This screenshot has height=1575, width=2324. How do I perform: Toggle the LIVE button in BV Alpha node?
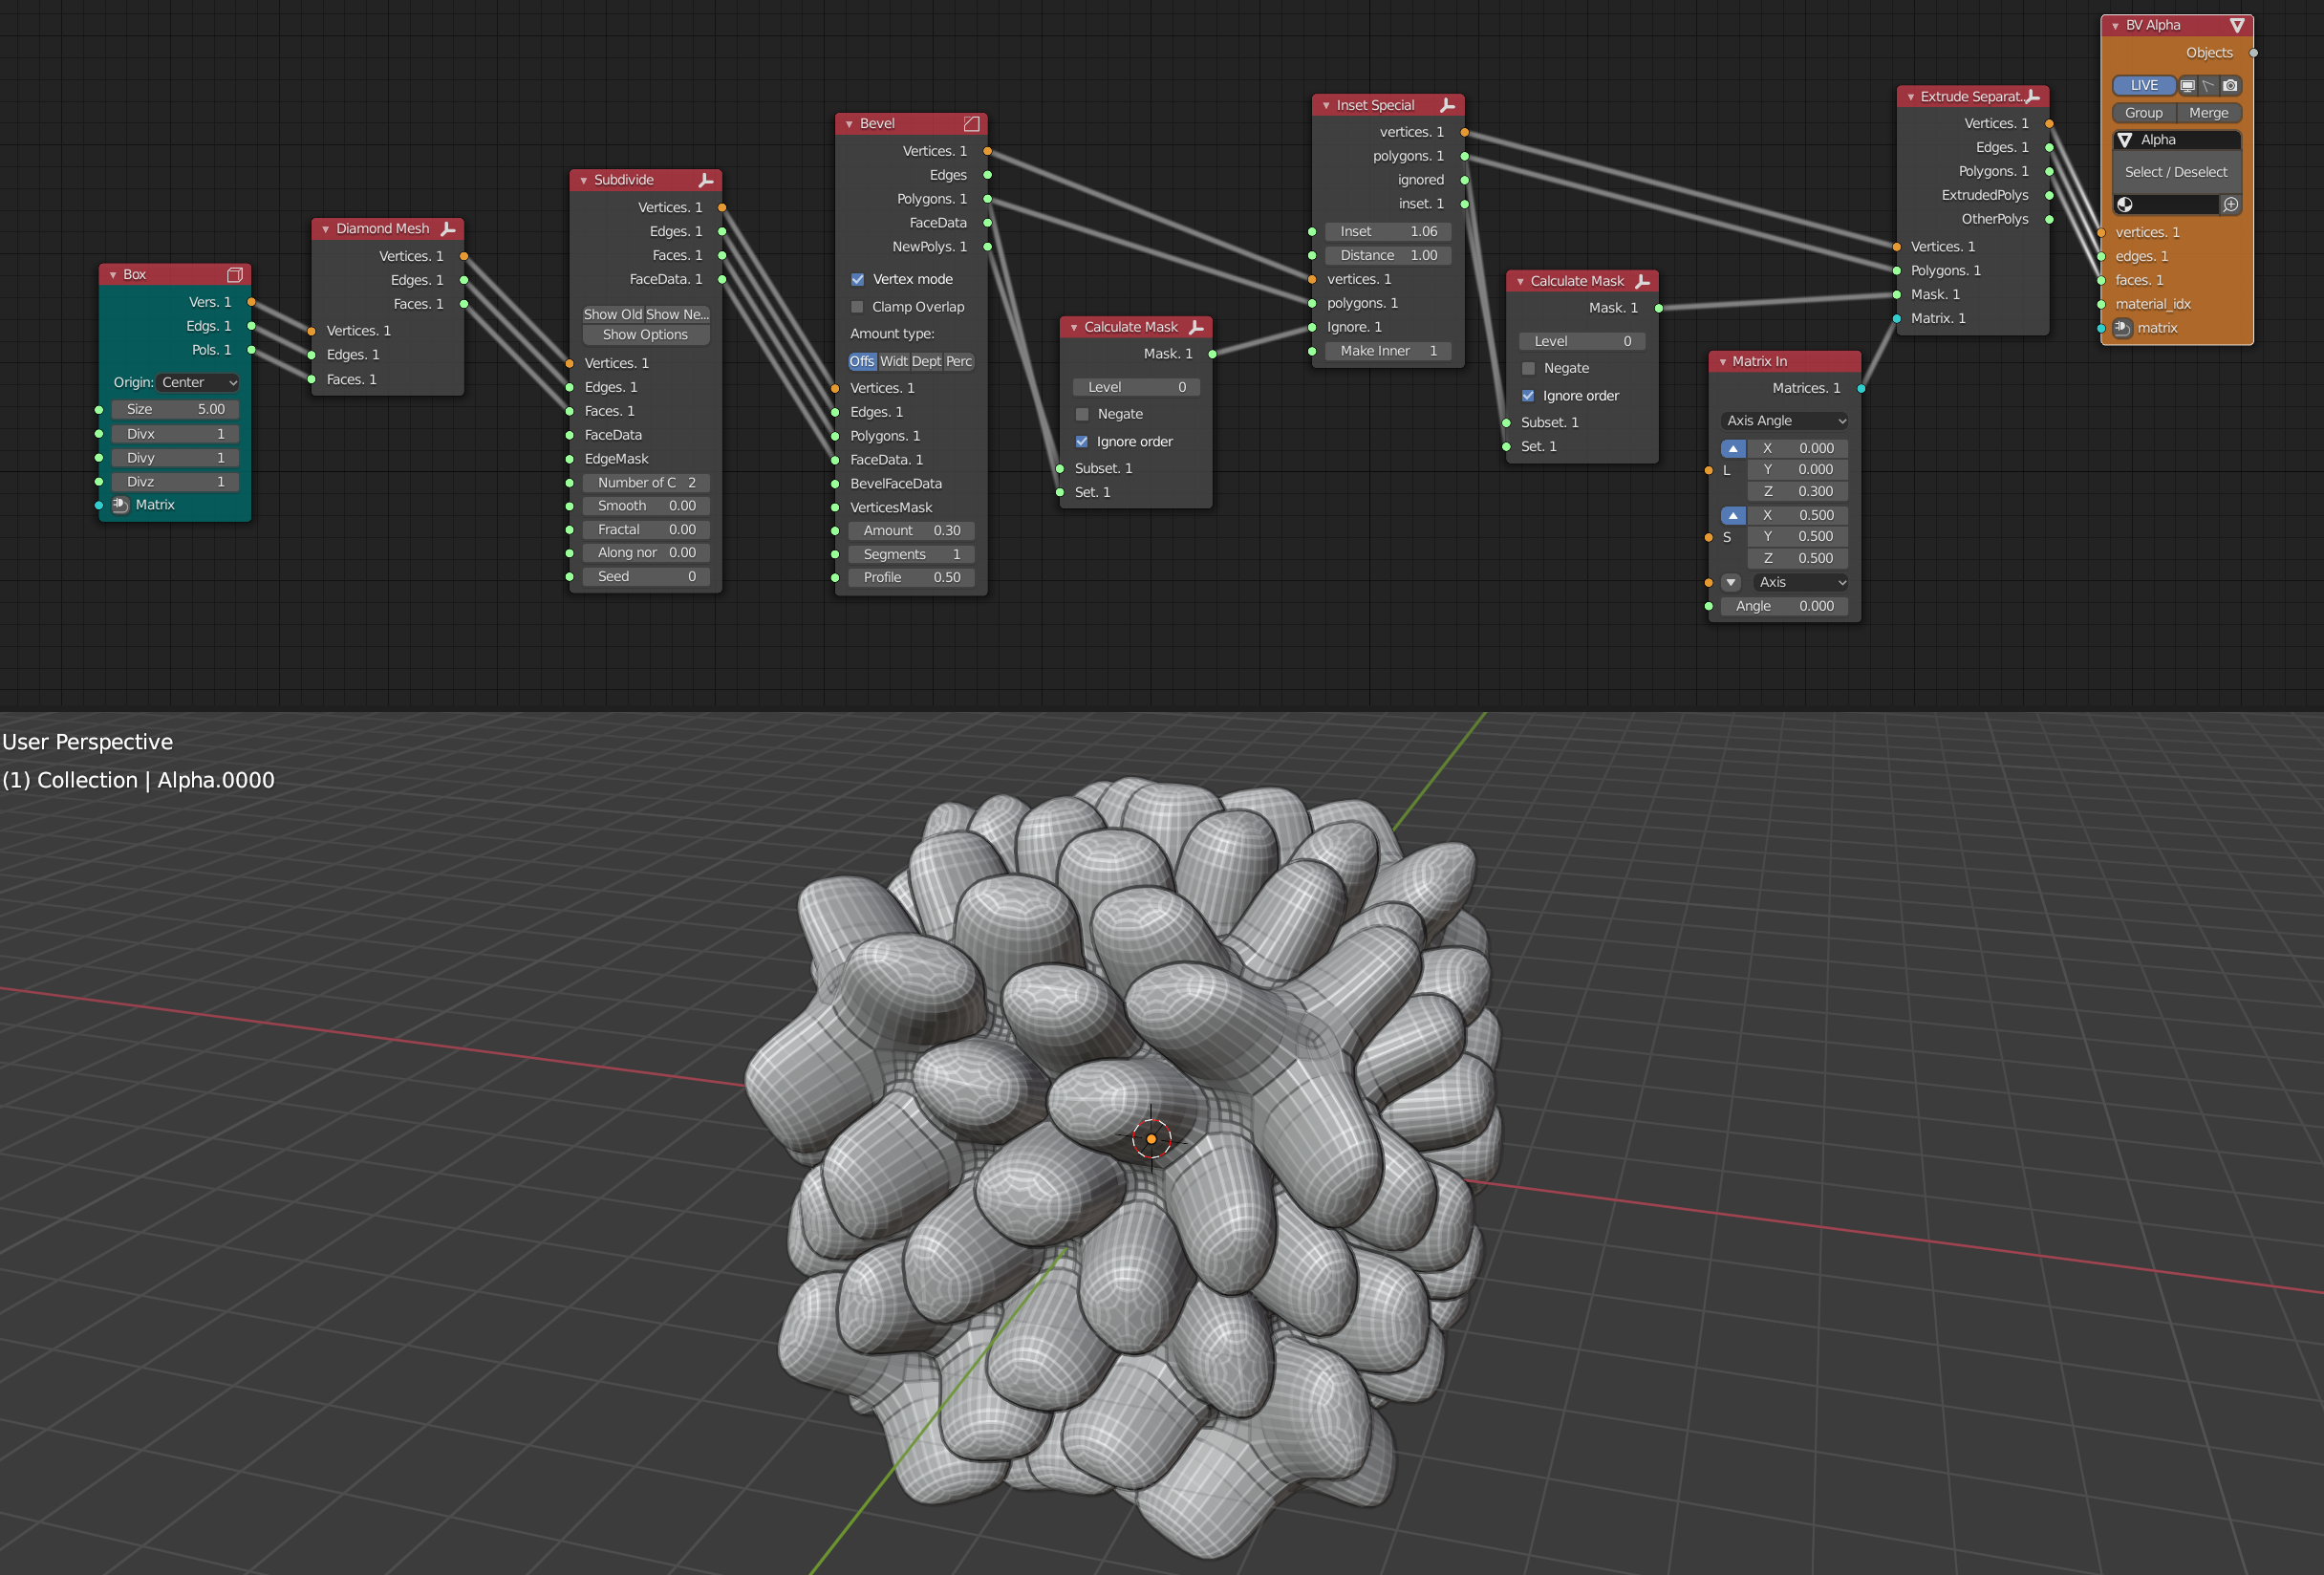click(2144, 85)
